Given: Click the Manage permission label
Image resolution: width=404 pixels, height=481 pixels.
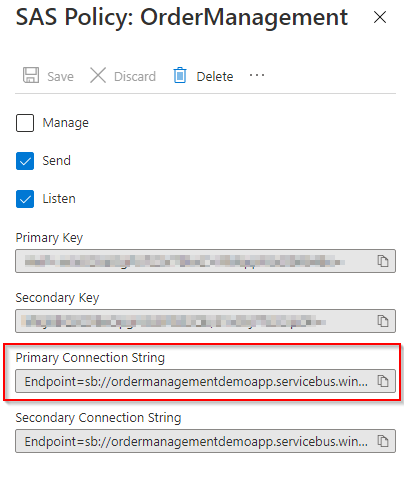Looking at the screenshot, I should coord(66,123).
